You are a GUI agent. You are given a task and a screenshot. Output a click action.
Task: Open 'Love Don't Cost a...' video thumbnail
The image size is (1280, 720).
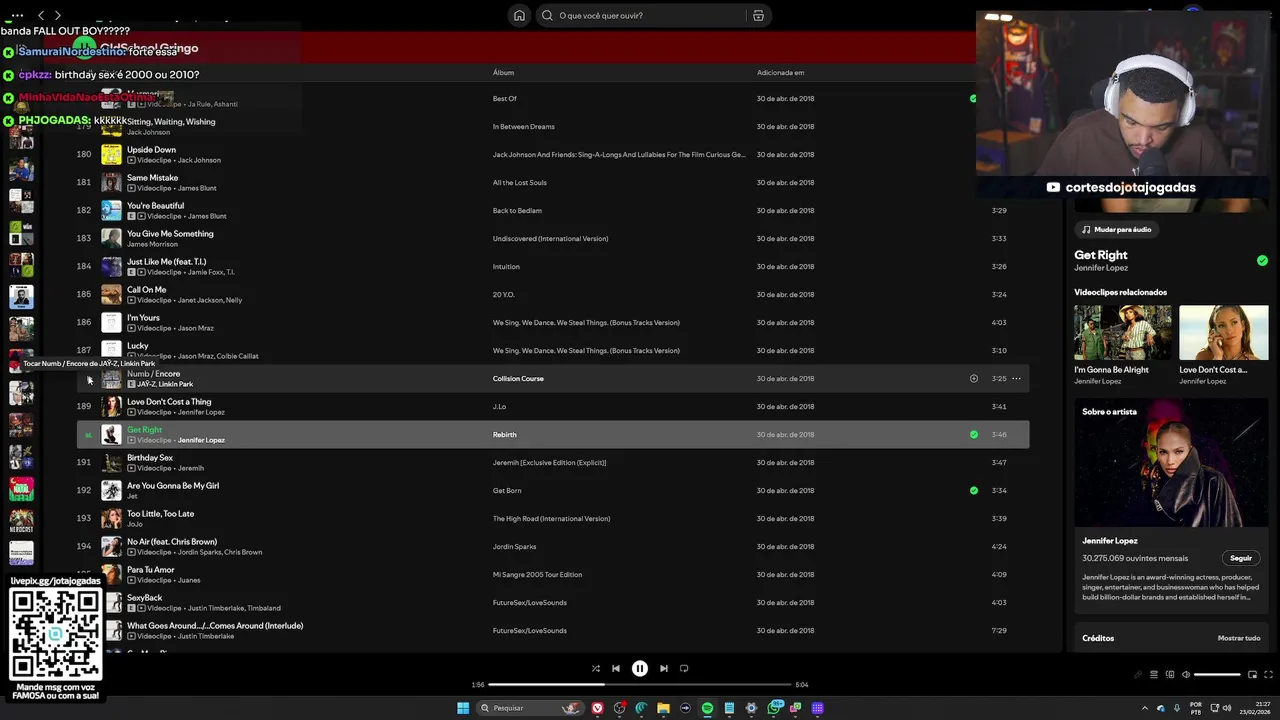pyautogui.click(x=1223, y=332)
